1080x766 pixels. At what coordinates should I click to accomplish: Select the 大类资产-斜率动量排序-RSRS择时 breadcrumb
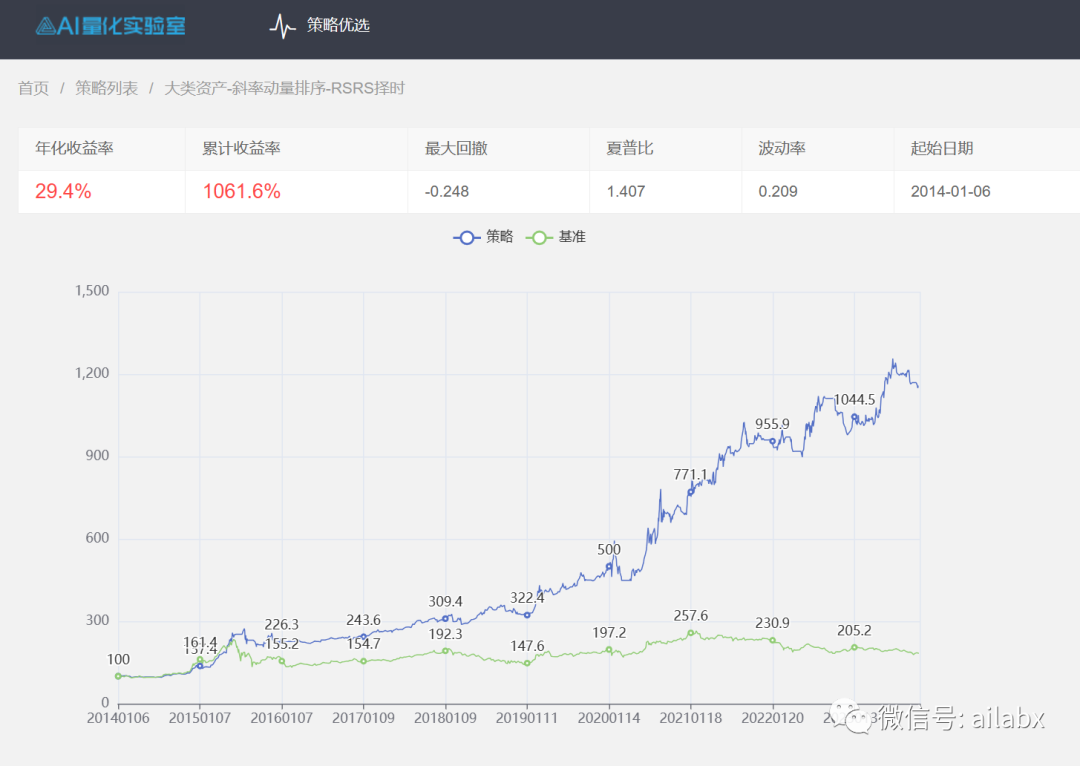(284, 88)
